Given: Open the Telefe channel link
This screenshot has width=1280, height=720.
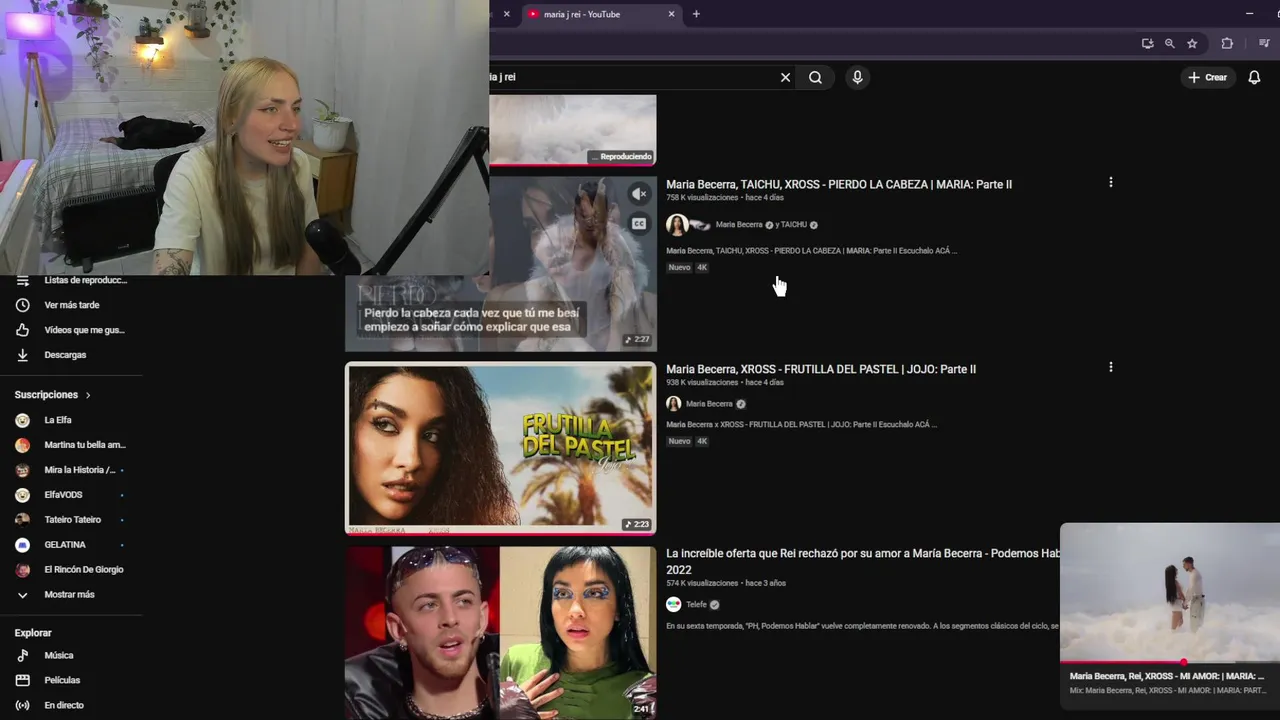Looking at the screenshot, I should (x=696, y=605).
